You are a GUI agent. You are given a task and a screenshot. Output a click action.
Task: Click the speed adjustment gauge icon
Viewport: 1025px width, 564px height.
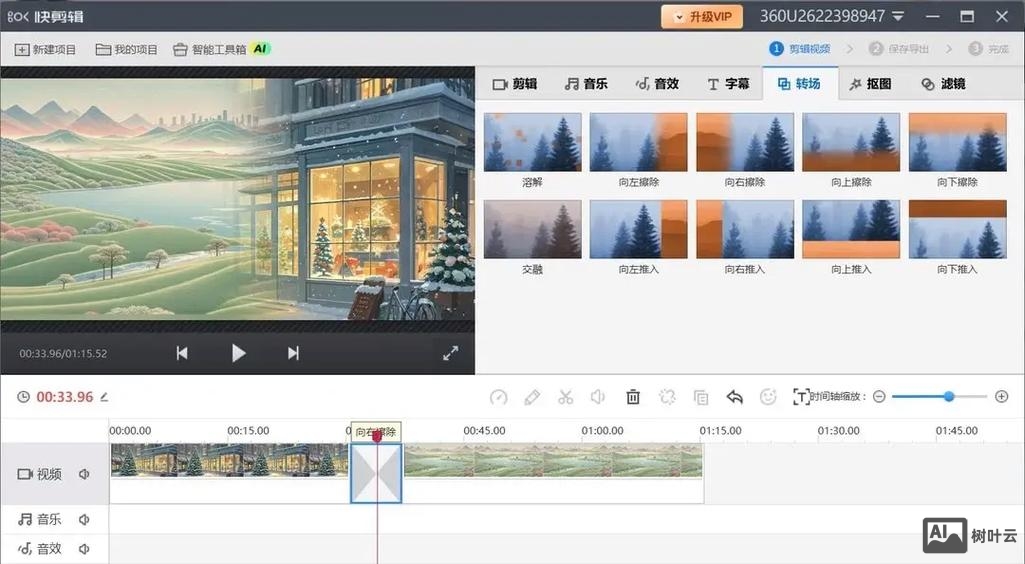click(x=499, y=397)
